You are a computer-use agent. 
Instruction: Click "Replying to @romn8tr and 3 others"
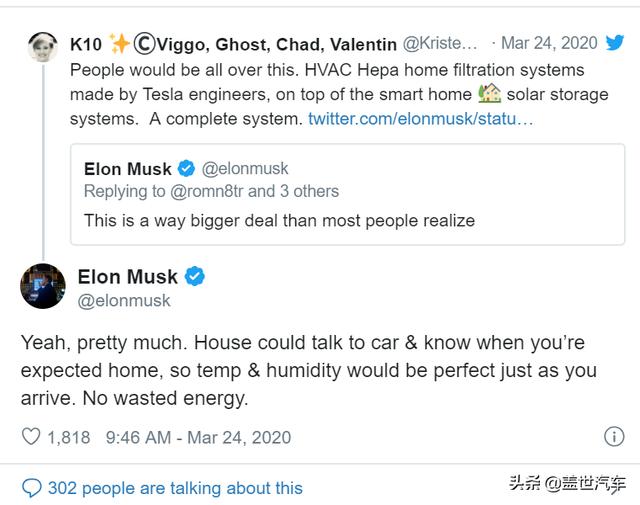click(211, 191)
